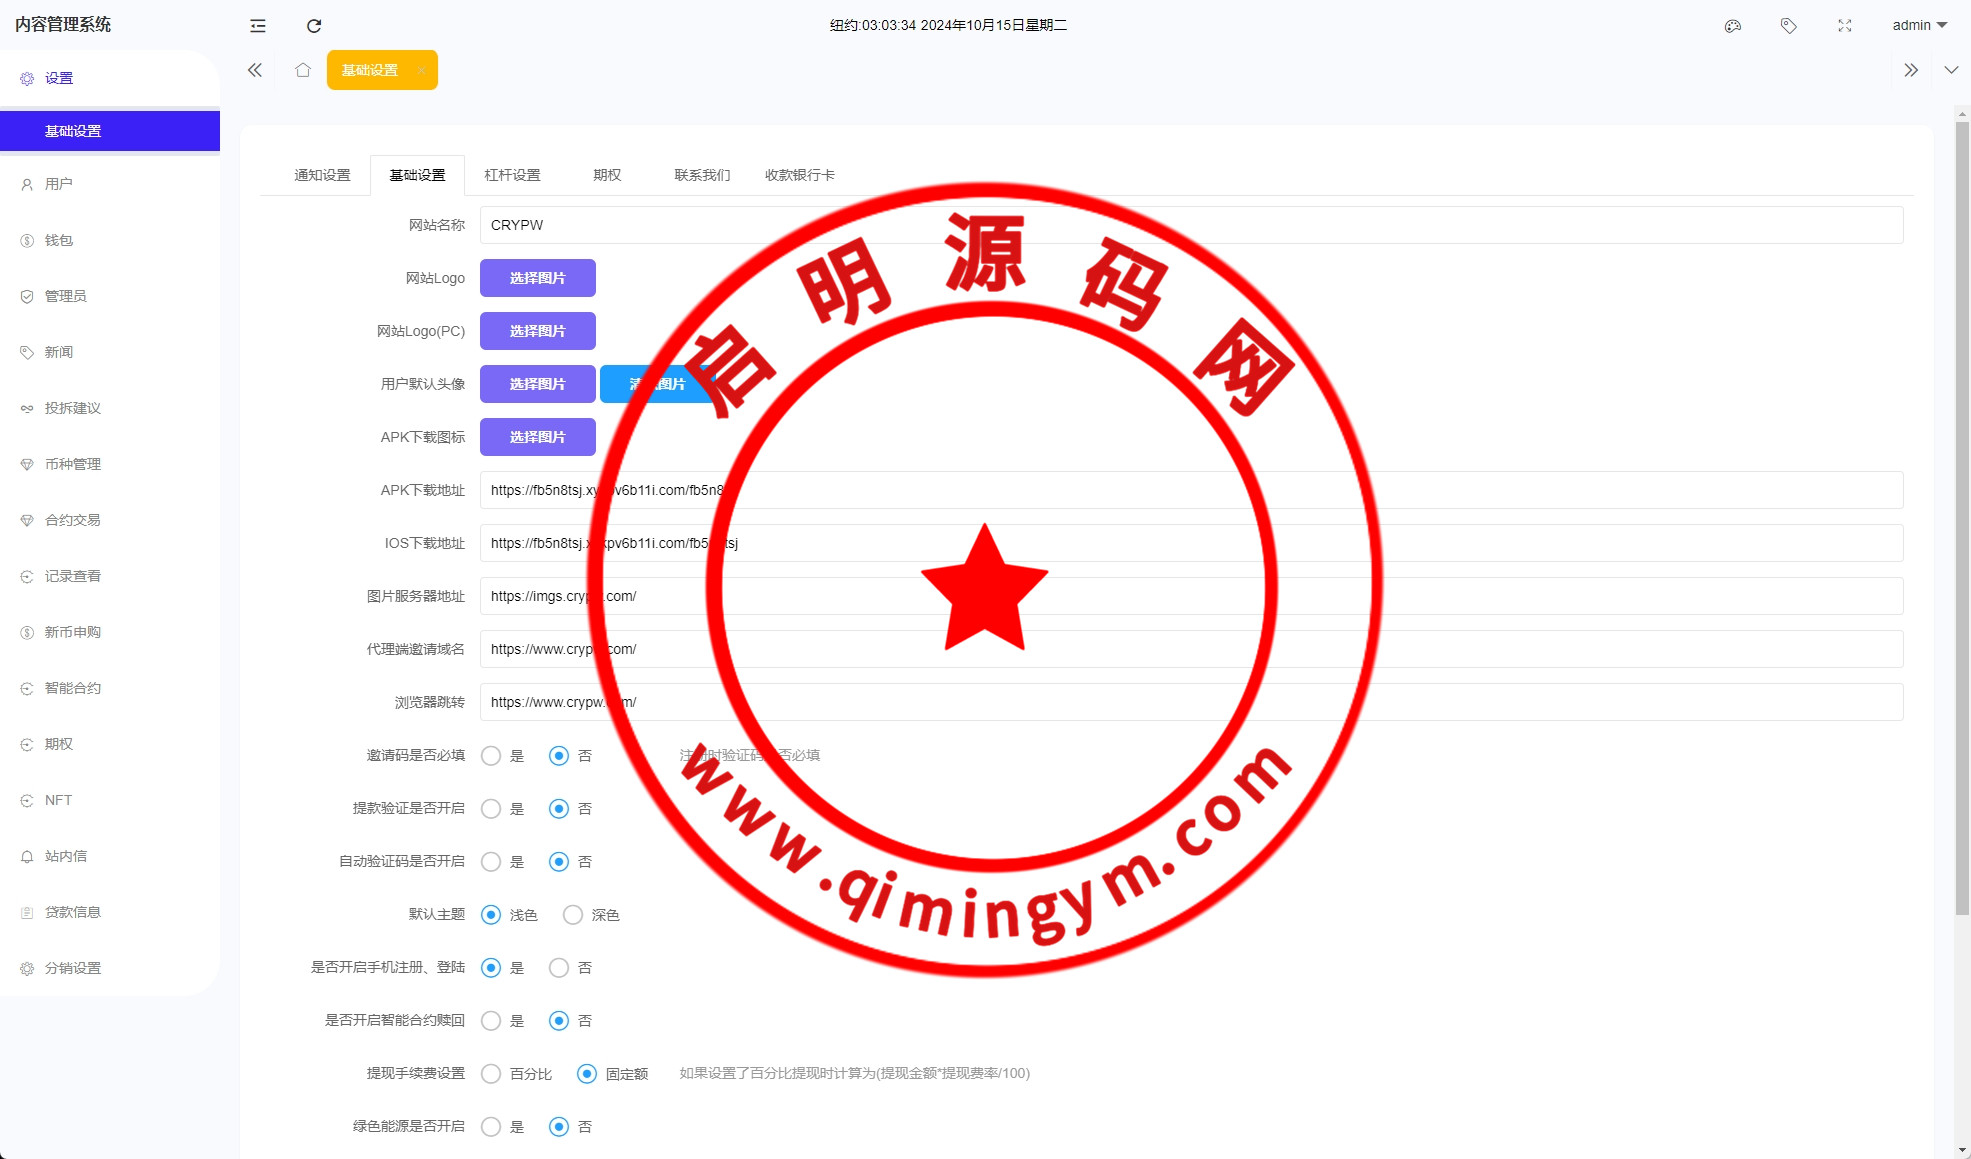
Task: Expand the 用户 sidebar section
Action: tap(59, 184)
